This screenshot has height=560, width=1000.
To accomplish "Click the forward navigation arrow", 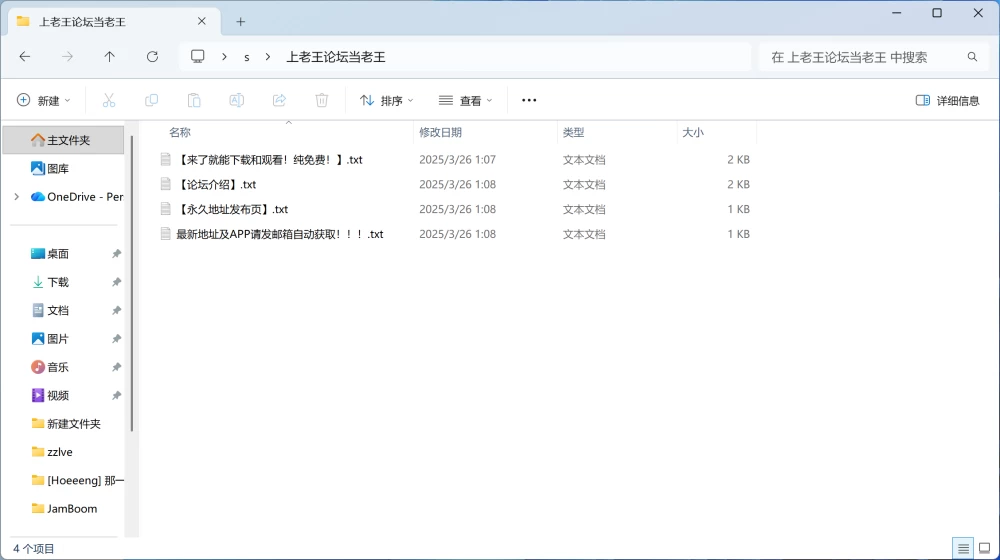I will pyautogui.click(x=67, y=57).
